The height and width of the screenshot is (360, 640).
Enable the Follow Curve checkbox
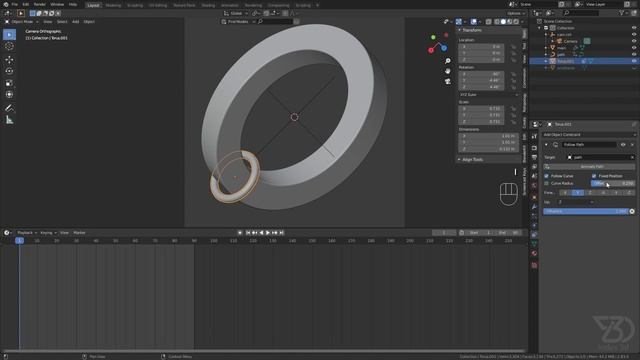click(547, 176)
